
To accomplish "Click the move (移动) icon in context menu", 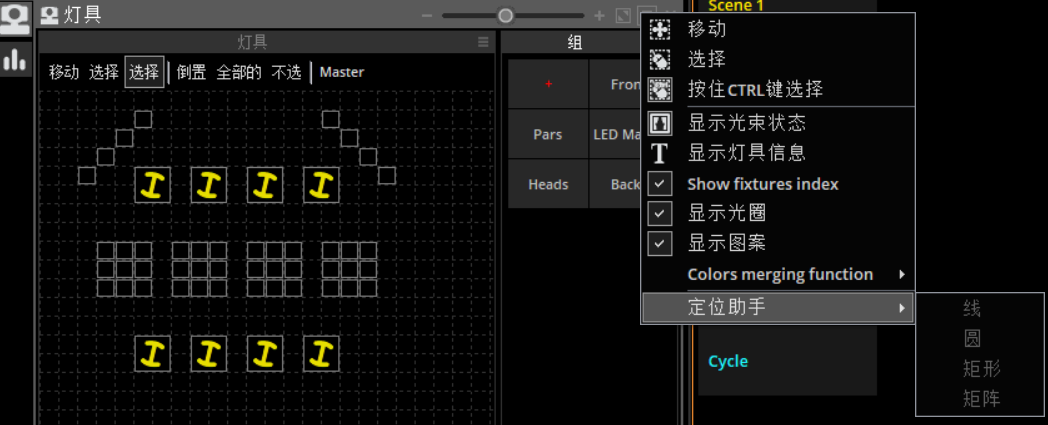I will [660, 30].
